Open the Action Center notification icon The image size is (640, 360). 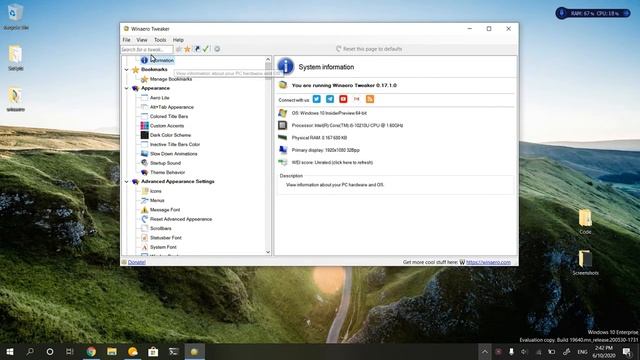pyautogui.click(x=627, y=351)
